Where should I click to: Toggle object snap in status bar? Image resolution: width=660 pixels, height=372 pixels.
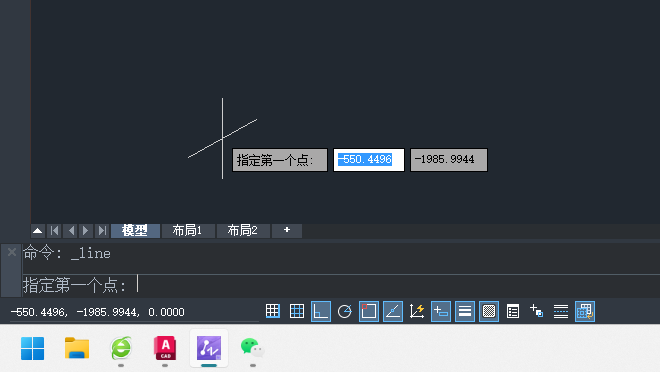click(369, 311)
